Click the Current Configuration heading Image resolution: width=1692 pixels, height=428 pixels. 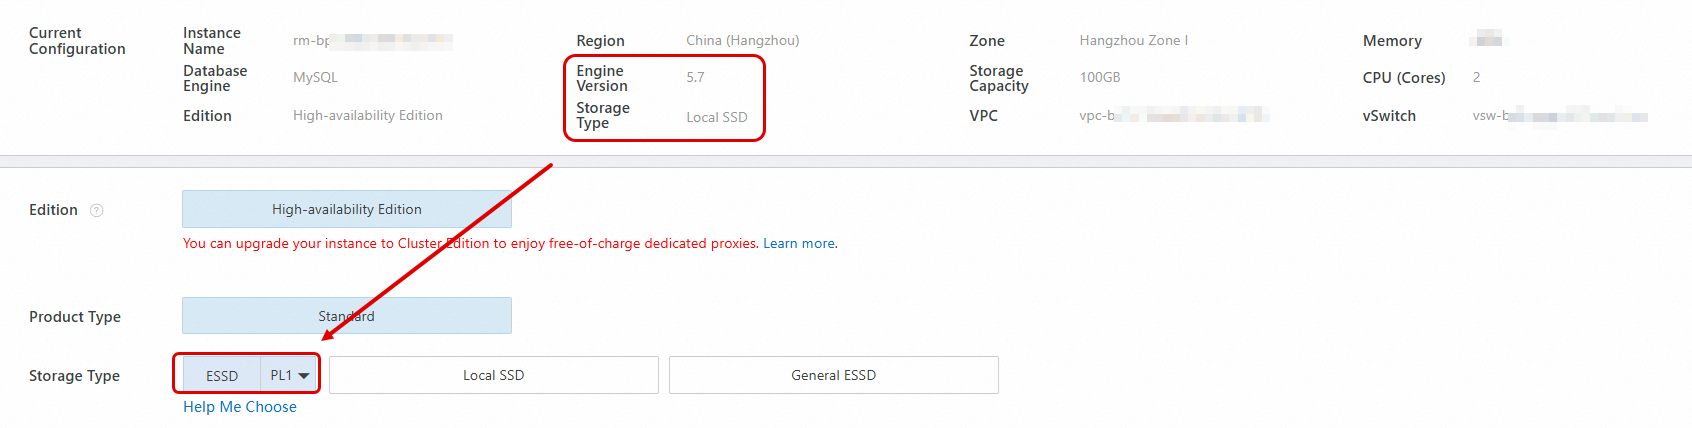(x=77, y=41)
